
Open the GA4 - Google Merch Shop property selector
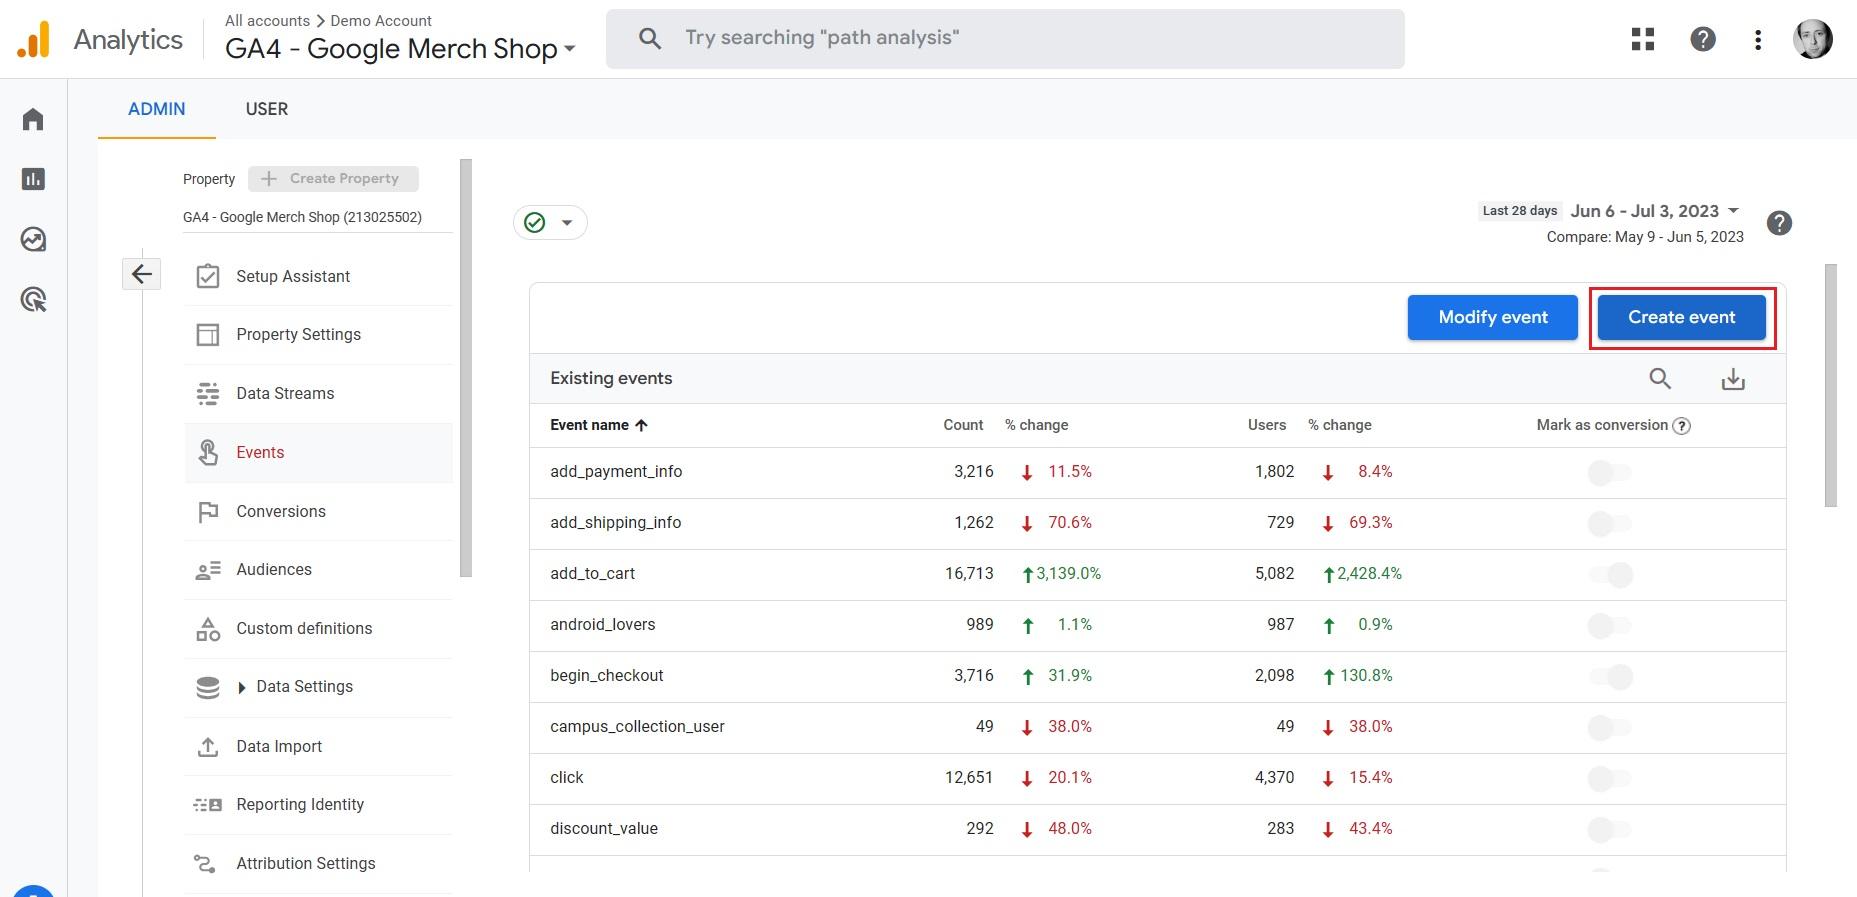tap(400, 48)
